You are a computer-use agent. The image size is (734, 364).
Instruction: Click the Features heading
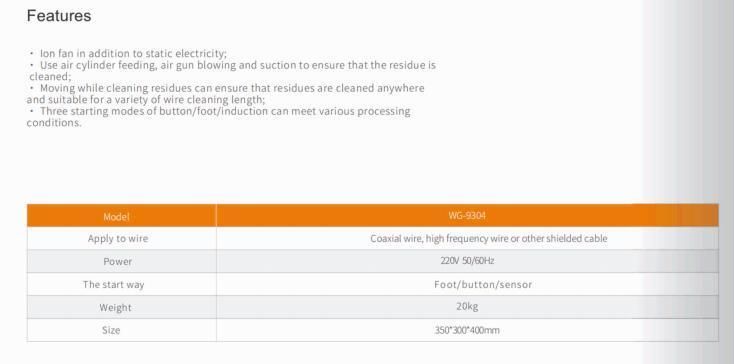[x=59, y=16]
